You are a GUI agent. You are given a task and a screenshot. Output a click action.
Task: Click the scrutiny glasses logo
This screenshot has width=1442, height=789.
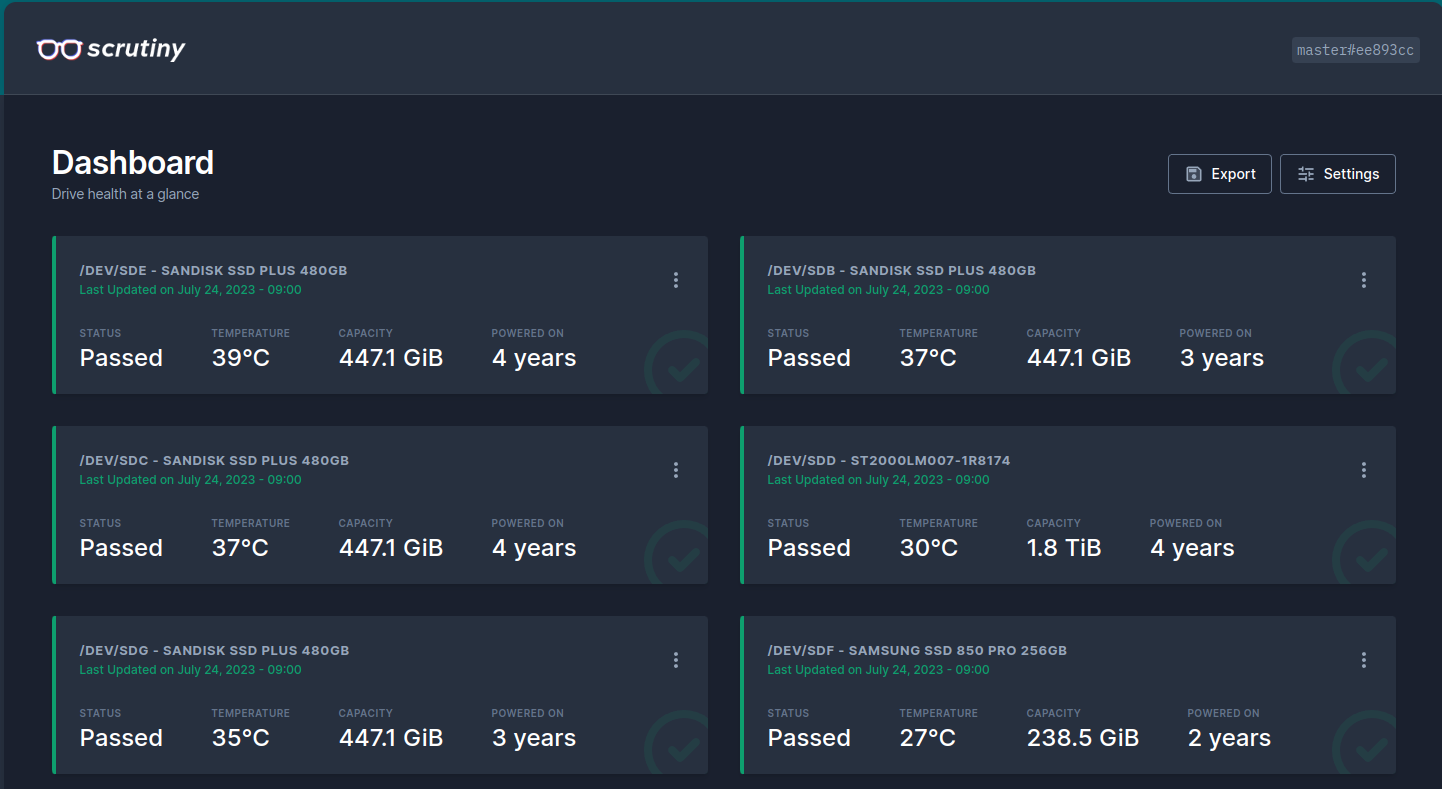[111, 48]
